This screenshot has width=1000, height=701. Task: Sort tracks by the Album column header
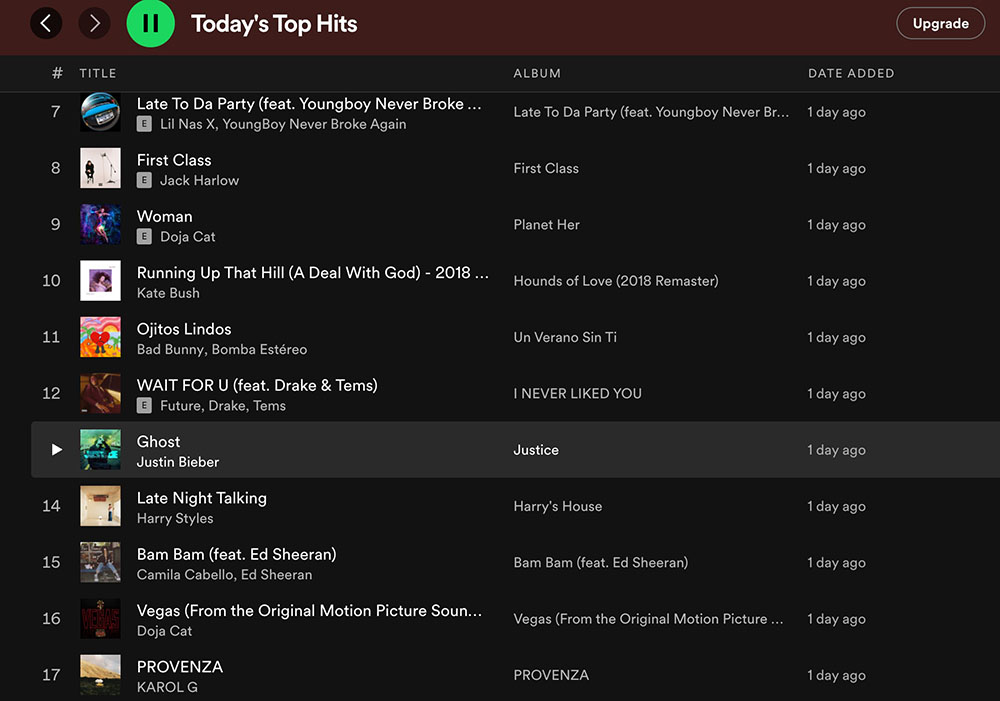click(x=537, y=73)
